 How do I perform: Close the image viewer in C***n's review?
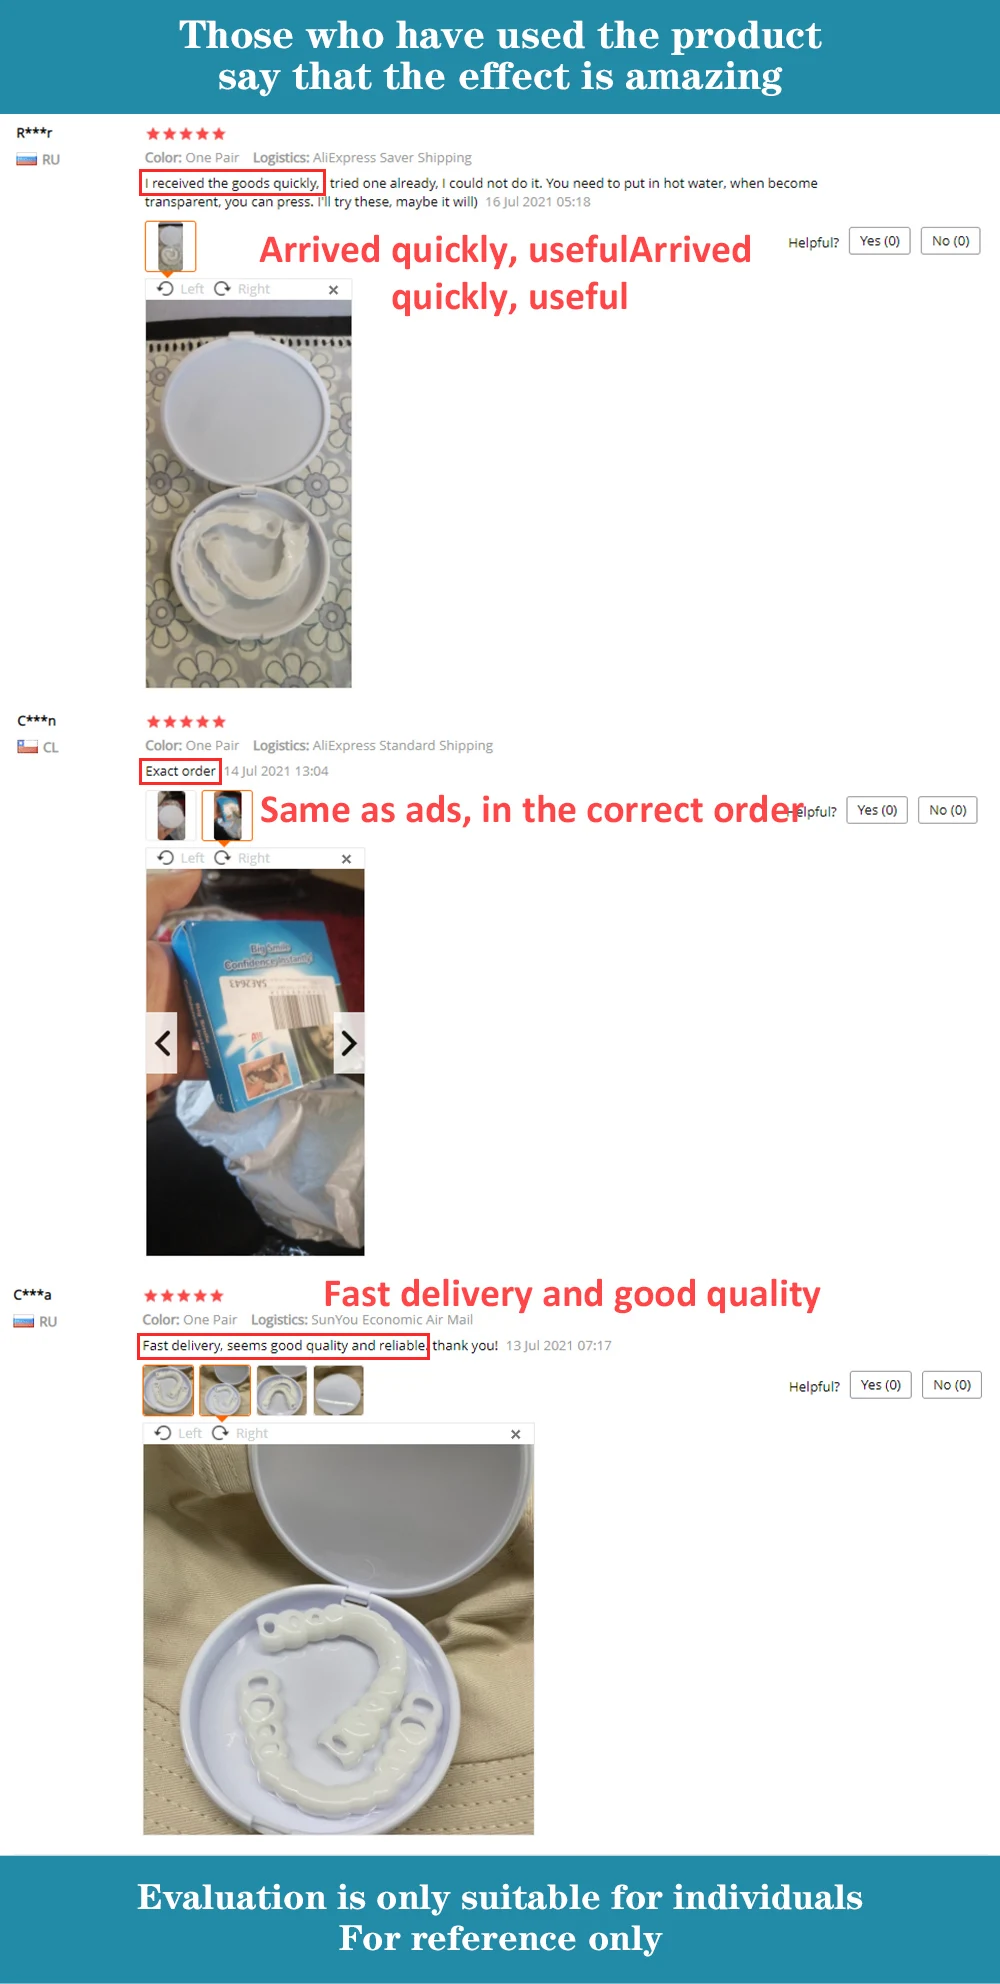pyautogui.click(x=347, y=859)
